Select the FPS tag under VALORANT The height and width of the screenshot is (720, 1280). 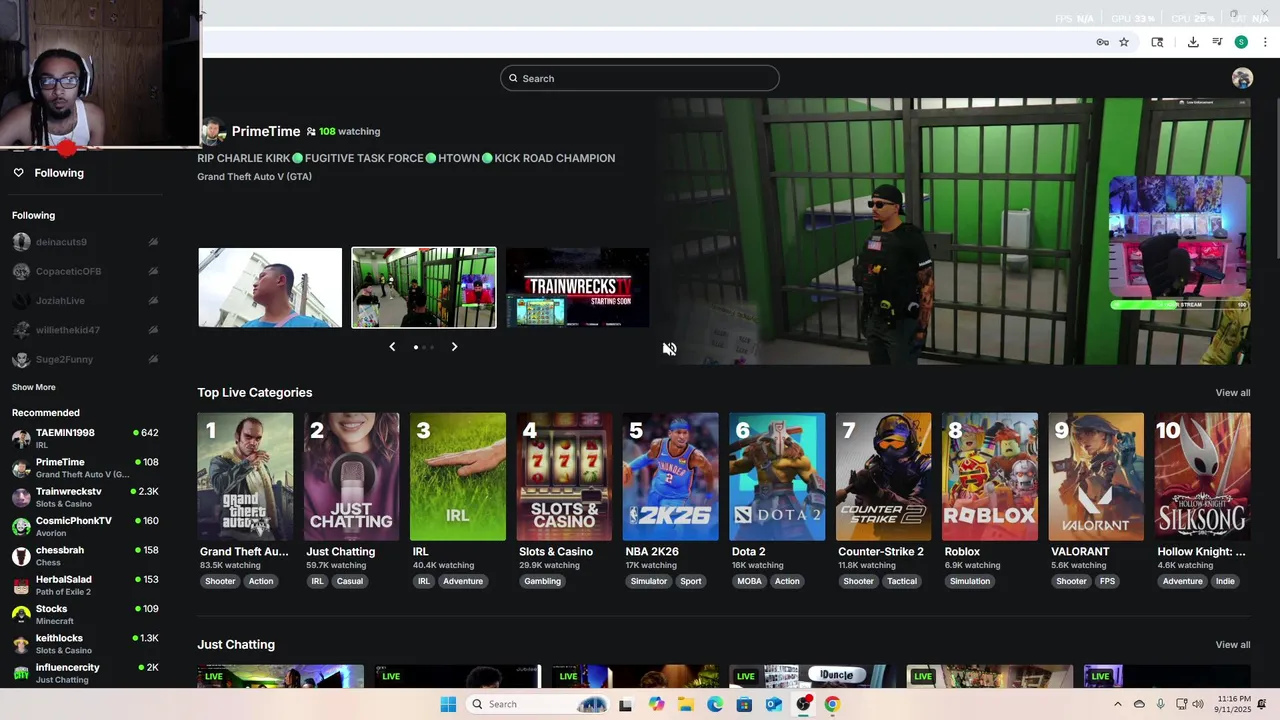[x=1107, y=581]
